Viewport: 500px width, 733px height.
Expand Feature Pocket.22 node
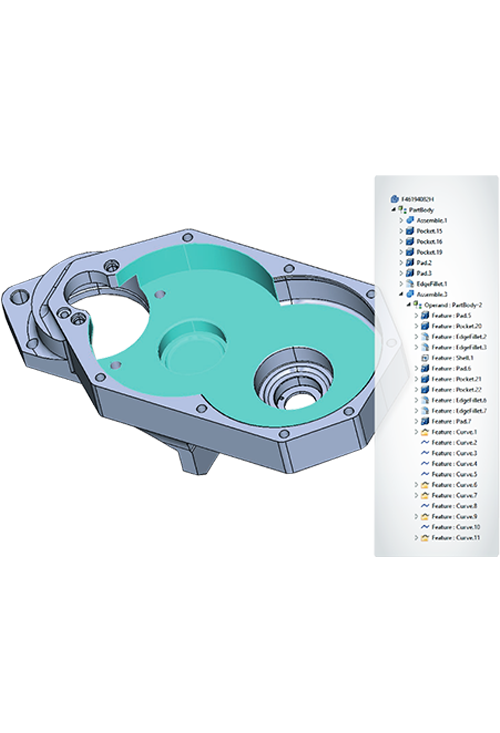click(x=416, y=389)
